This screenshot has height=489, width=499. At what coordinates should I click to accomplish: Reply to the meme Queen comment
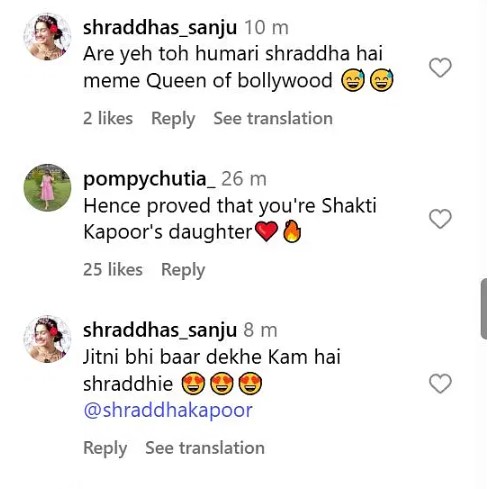pyautogui.click(x=173, y=119)
